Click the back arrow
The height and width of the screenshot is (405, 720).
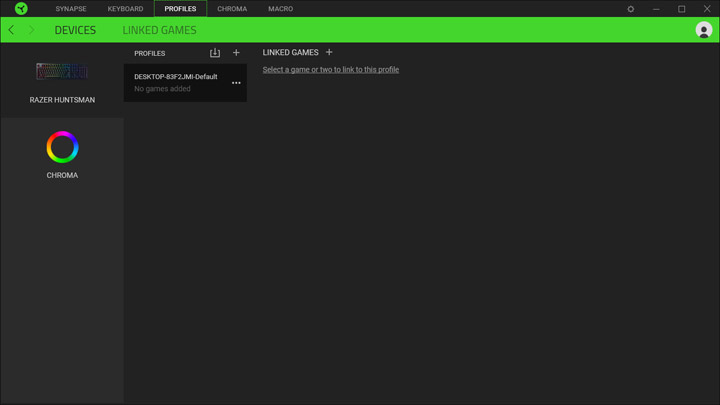tap(11, 30)
